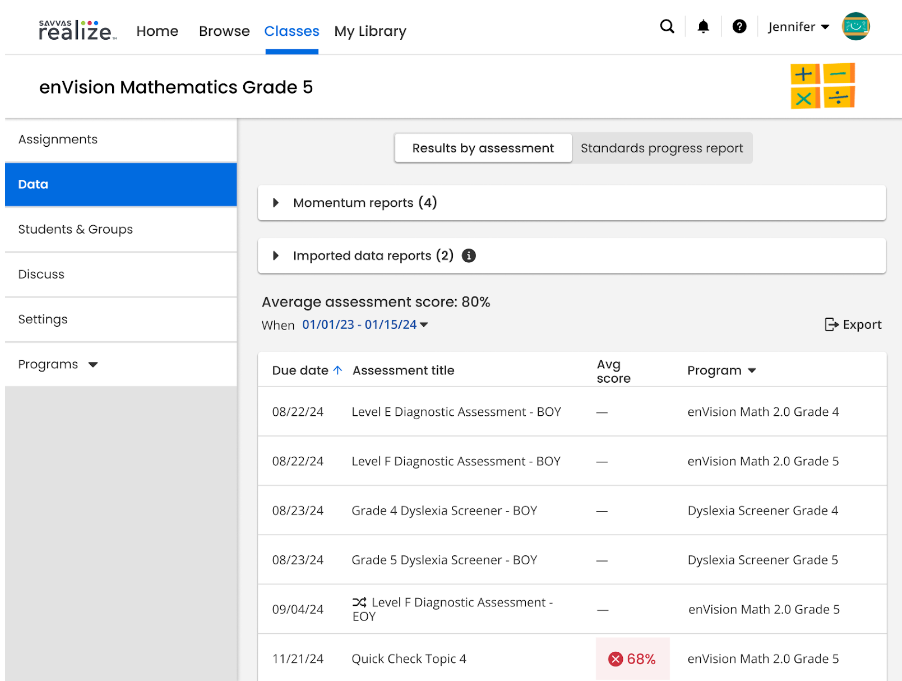Click Dyslexia Screener Grade 5 program cell
Screen dimensions: 902x681
(x=763, y=560)
